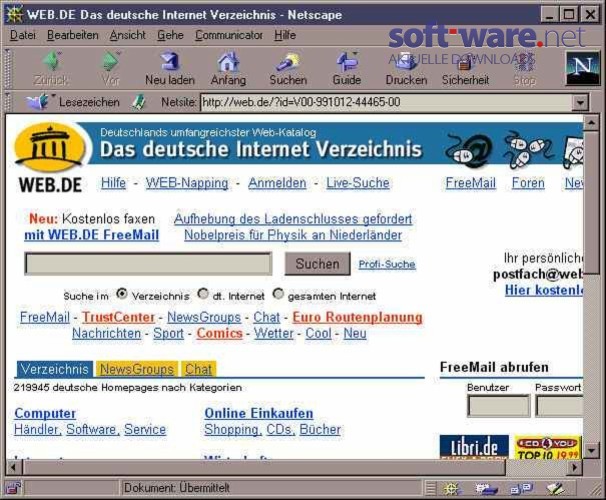This screenshot has width=606, height=500.
Task: Click the page location proxy icon
Action: click(139, 102)
